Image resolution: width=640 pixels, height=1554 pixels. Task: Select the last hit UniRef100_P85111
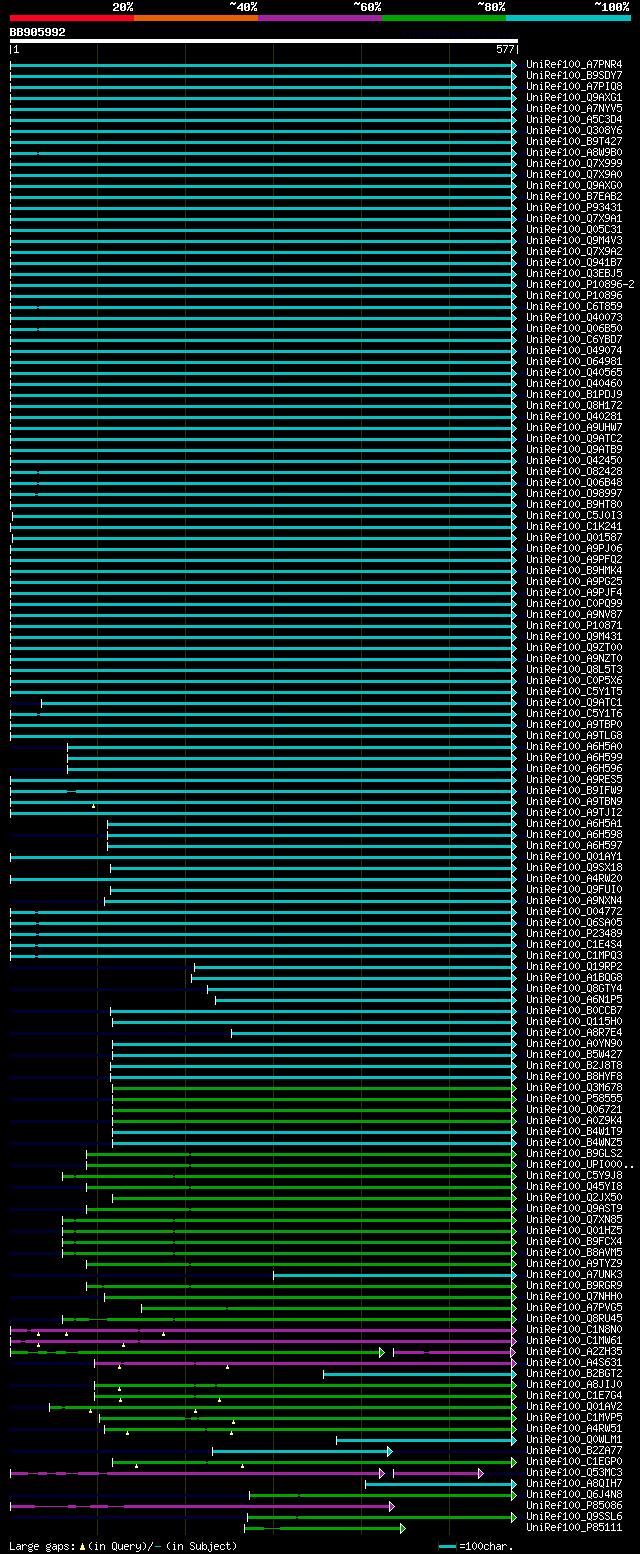[574, 1528]
